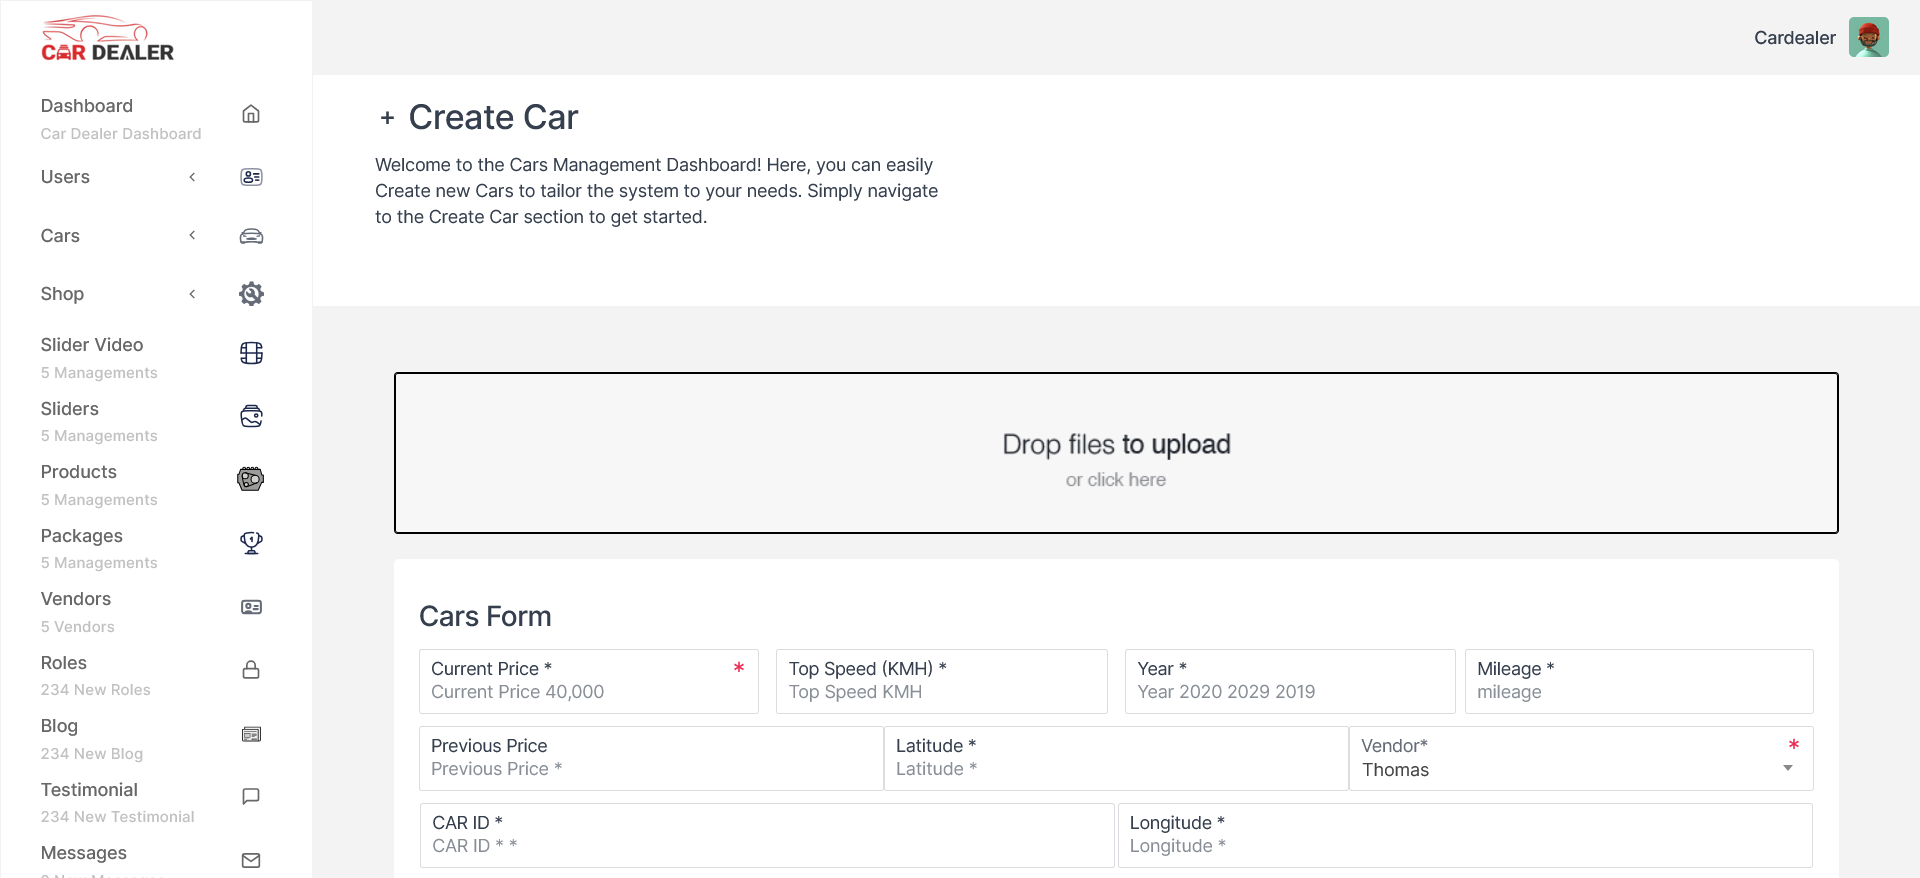The image size is (1920, 878).
Task: Click the Messages envelope icon
Action: pos(251,860)
